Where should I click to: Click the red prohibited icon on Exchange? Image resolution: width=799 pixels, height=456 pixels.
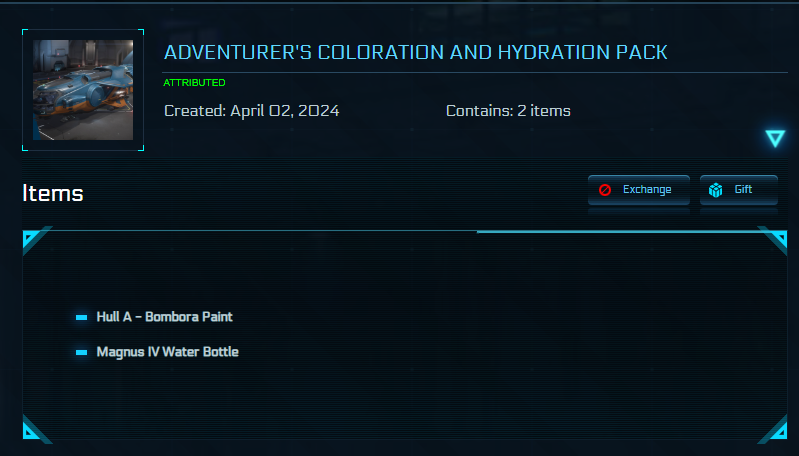(x=605, y=190)
